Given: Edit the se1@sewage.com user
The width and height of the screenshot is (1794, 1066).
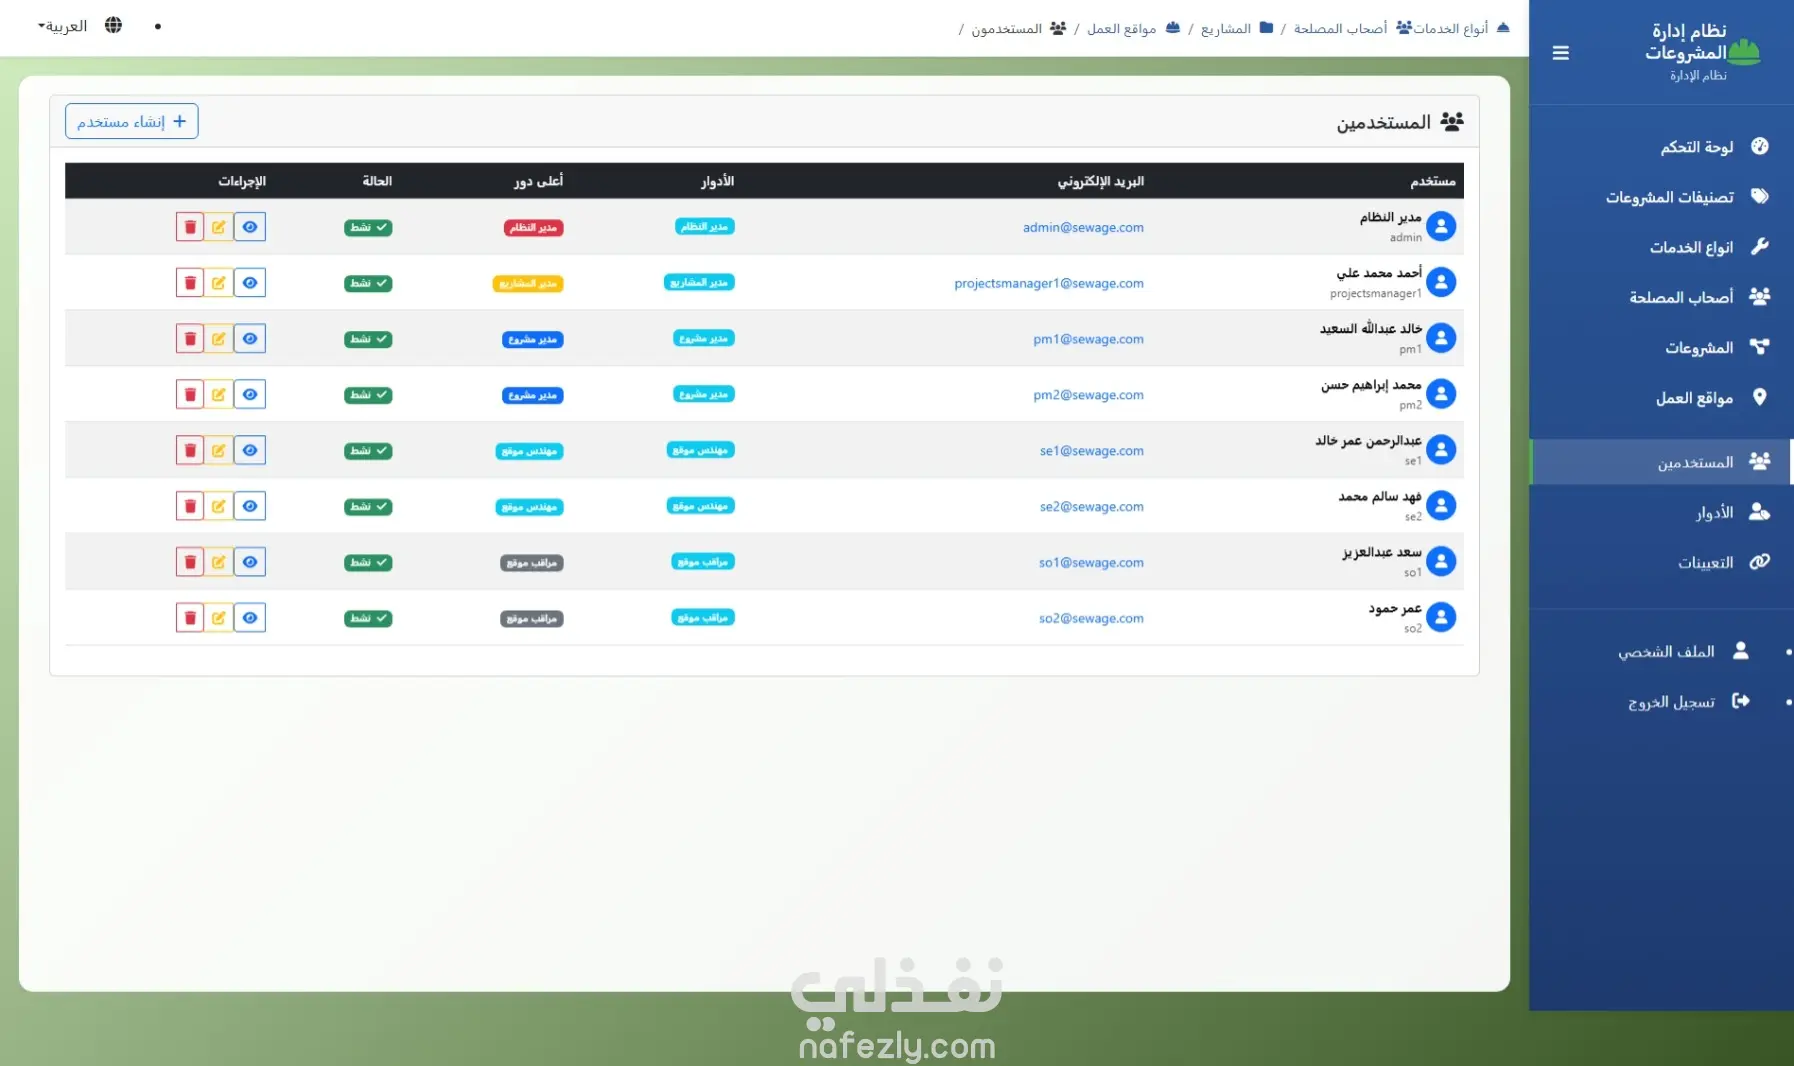Looking at the screenshot, I should [x=219, y=451].
